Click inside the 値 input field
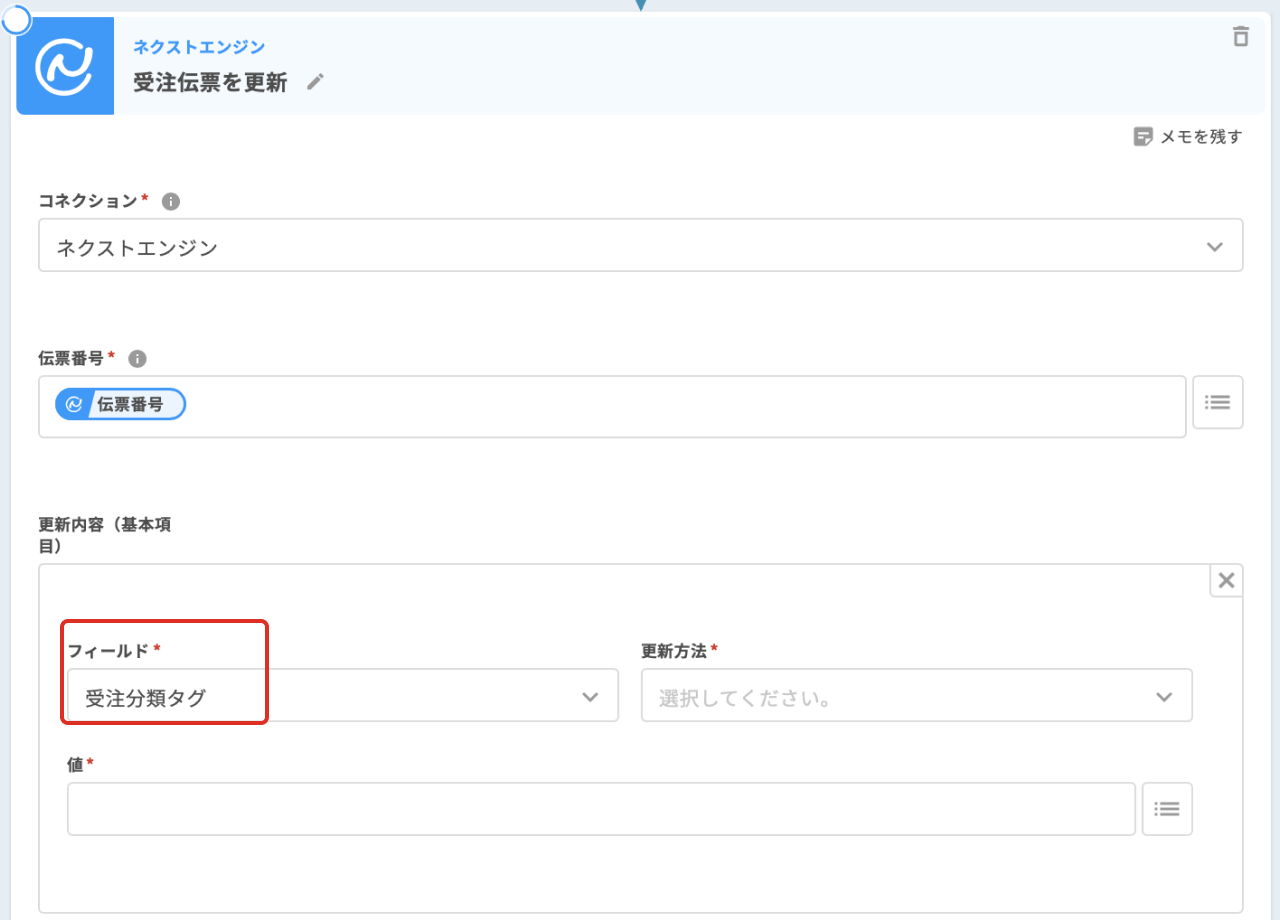Image resolution: width=1280 pixels, height=920 pixels. click(600, 808)
